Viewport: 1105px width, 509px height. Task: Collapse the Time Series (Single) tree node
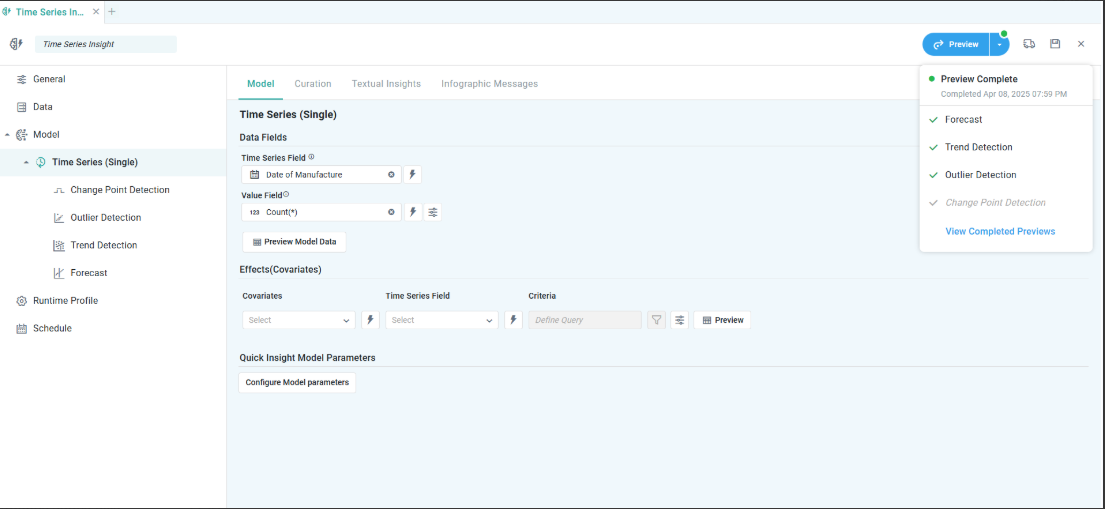pyautogui.click(x=26, y=162)
